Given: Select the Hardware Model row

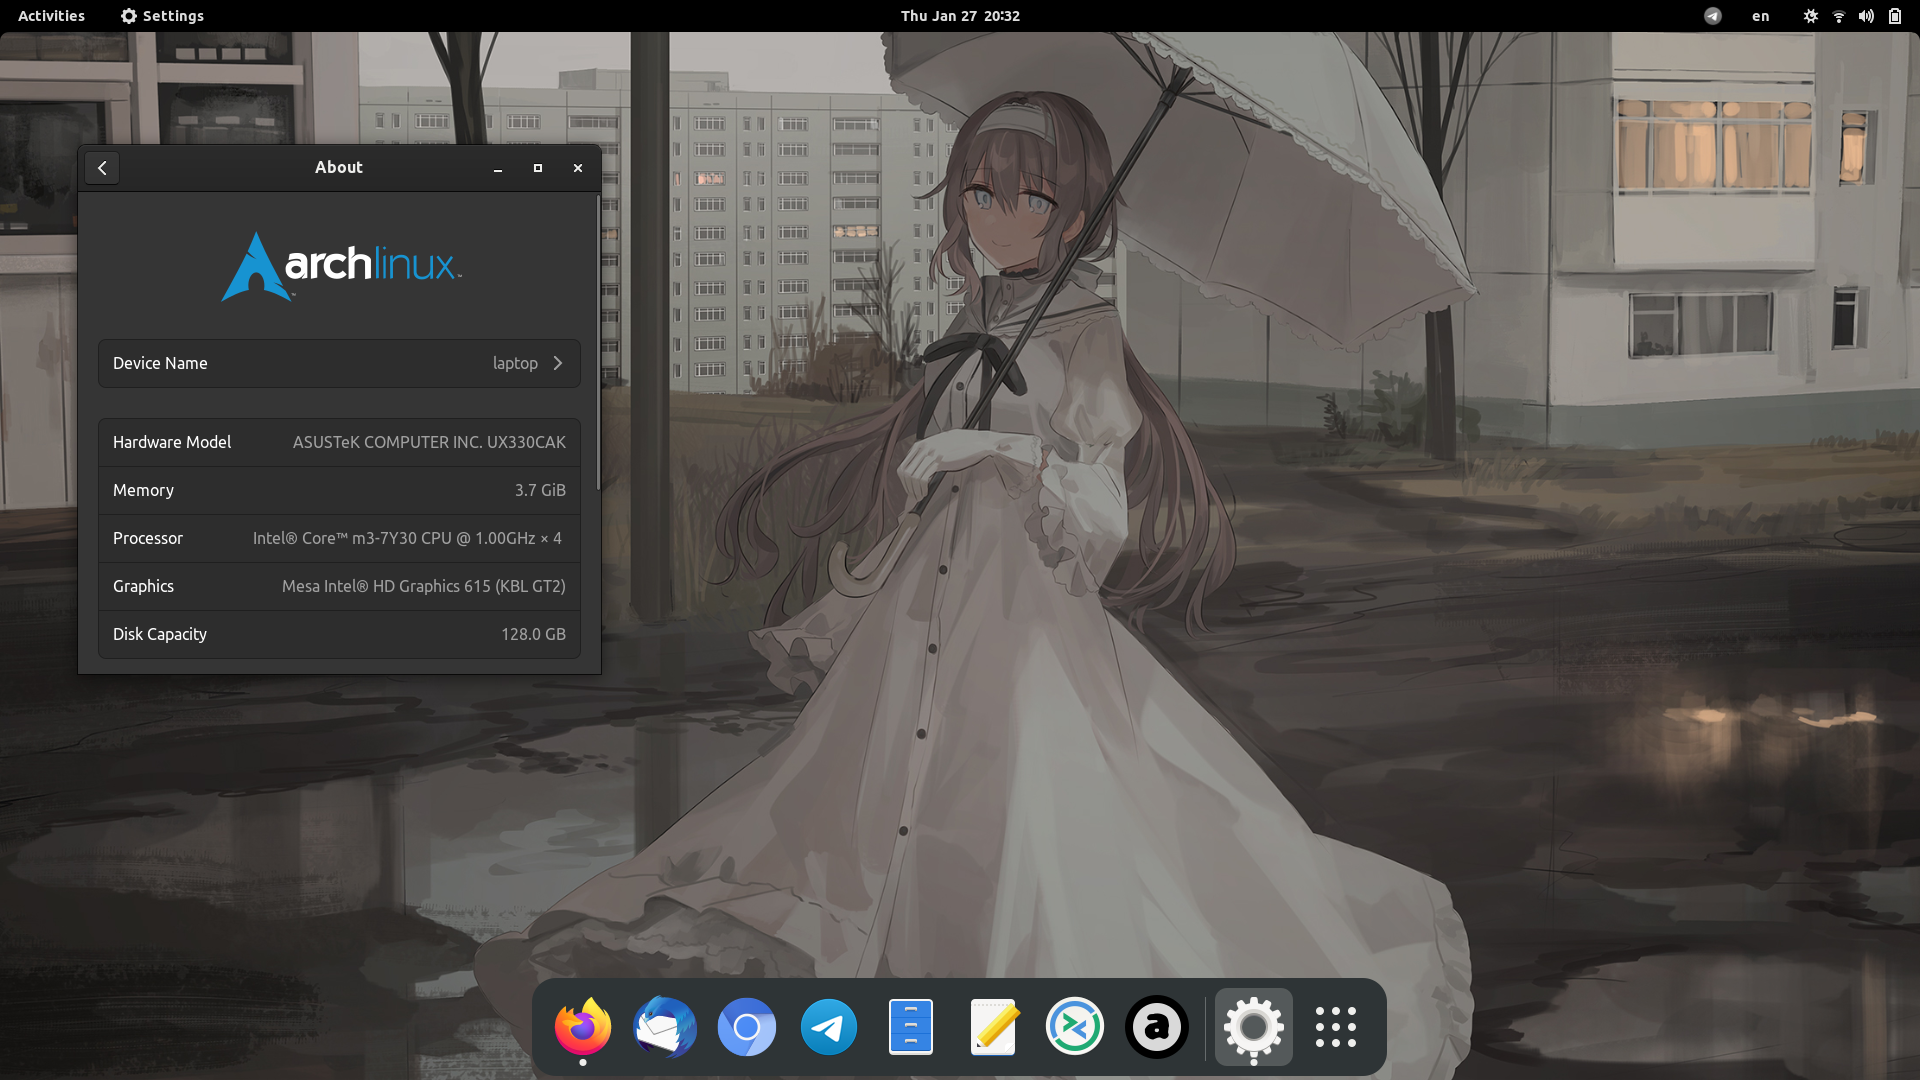Looking at the screenshot, I should 339,442.
